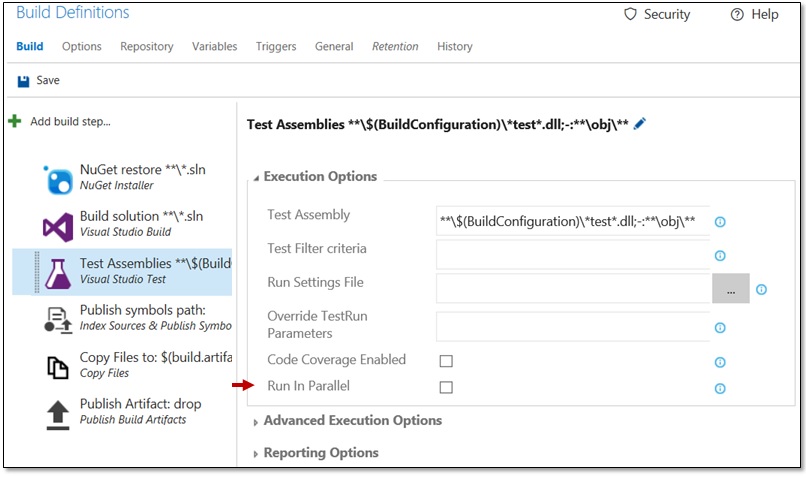This screenshot has width=806, height=477.
Task: Select the Publish symbols path icon
Action: coord(57,319)
